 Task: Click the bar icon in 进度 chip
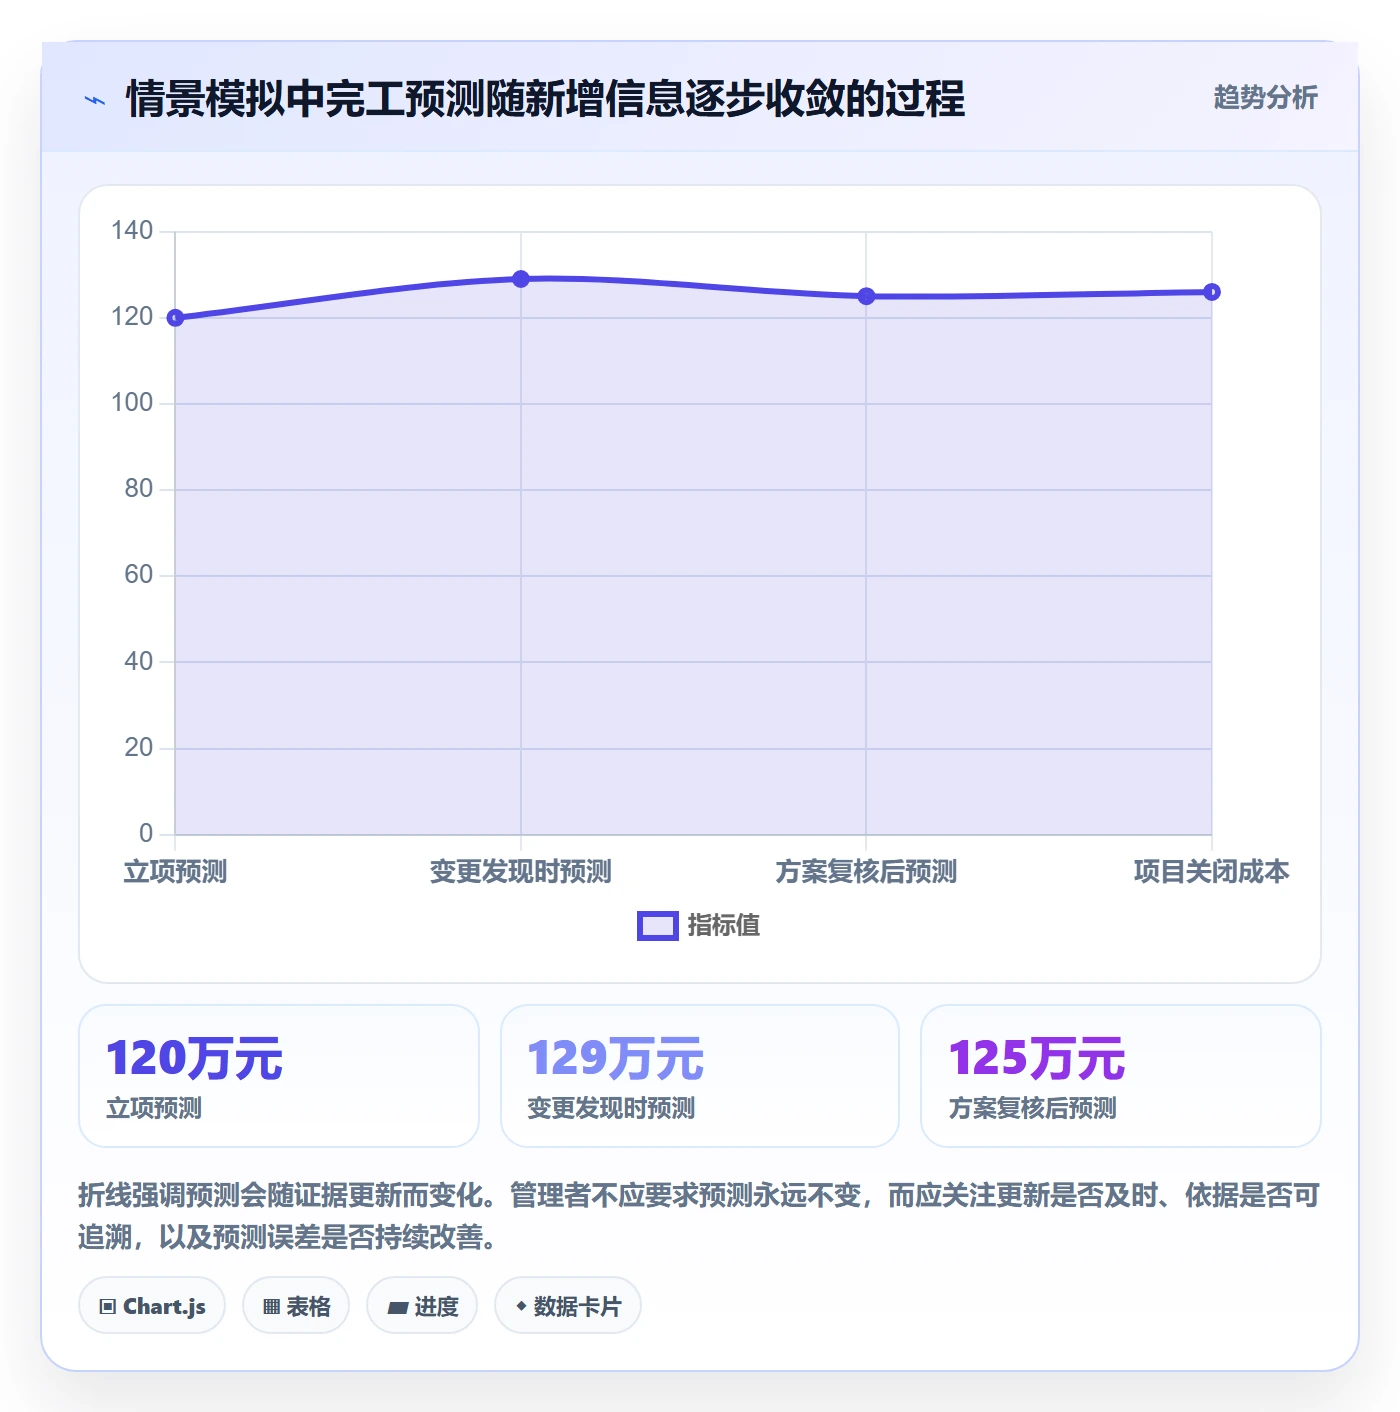pyautogui.click(x=397, y=1308)
